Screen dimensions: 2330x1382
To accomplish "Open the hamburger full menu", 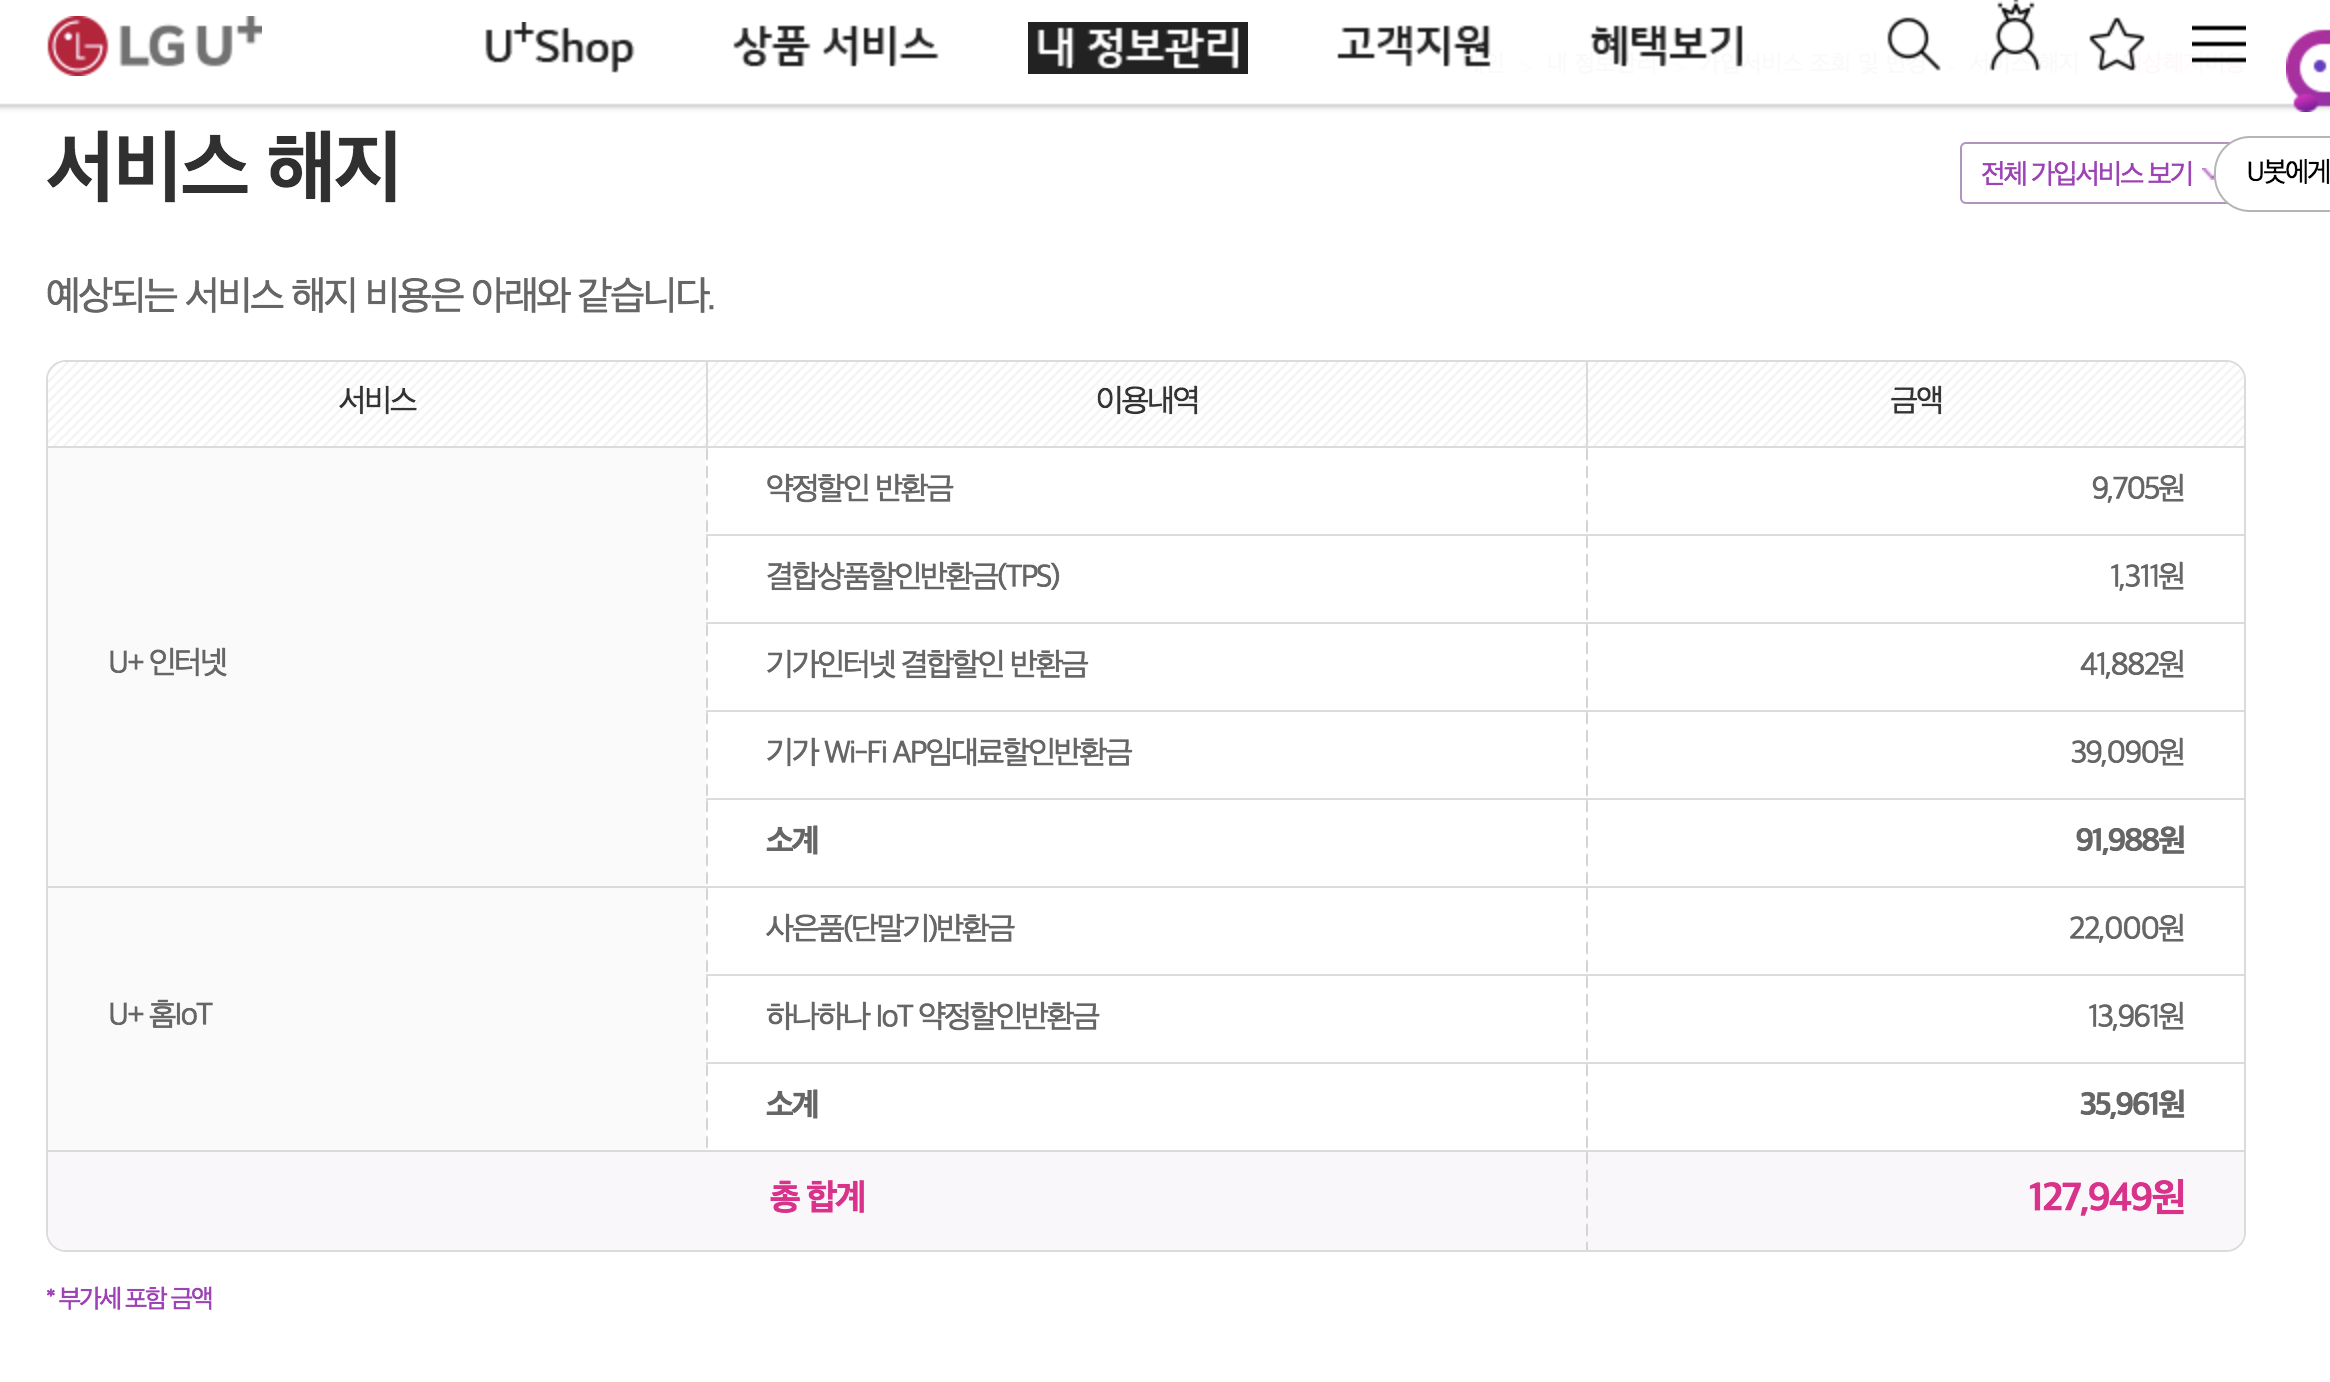I will pos(2218,45).
